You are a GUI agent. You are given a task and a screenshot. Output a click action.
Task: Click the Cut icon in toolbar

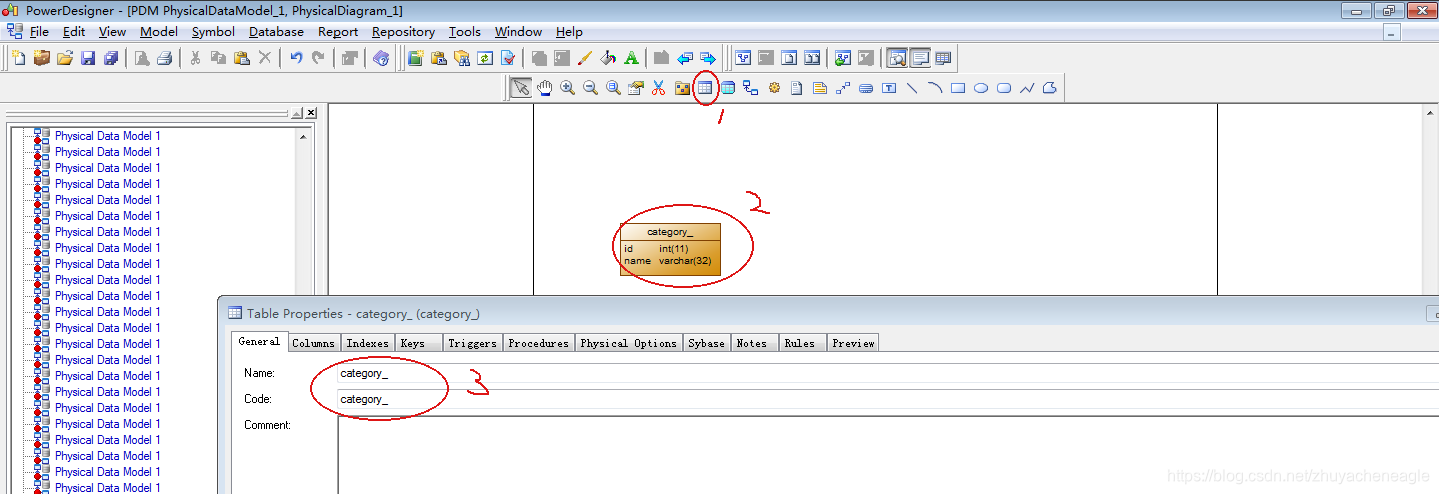(195, 58)
